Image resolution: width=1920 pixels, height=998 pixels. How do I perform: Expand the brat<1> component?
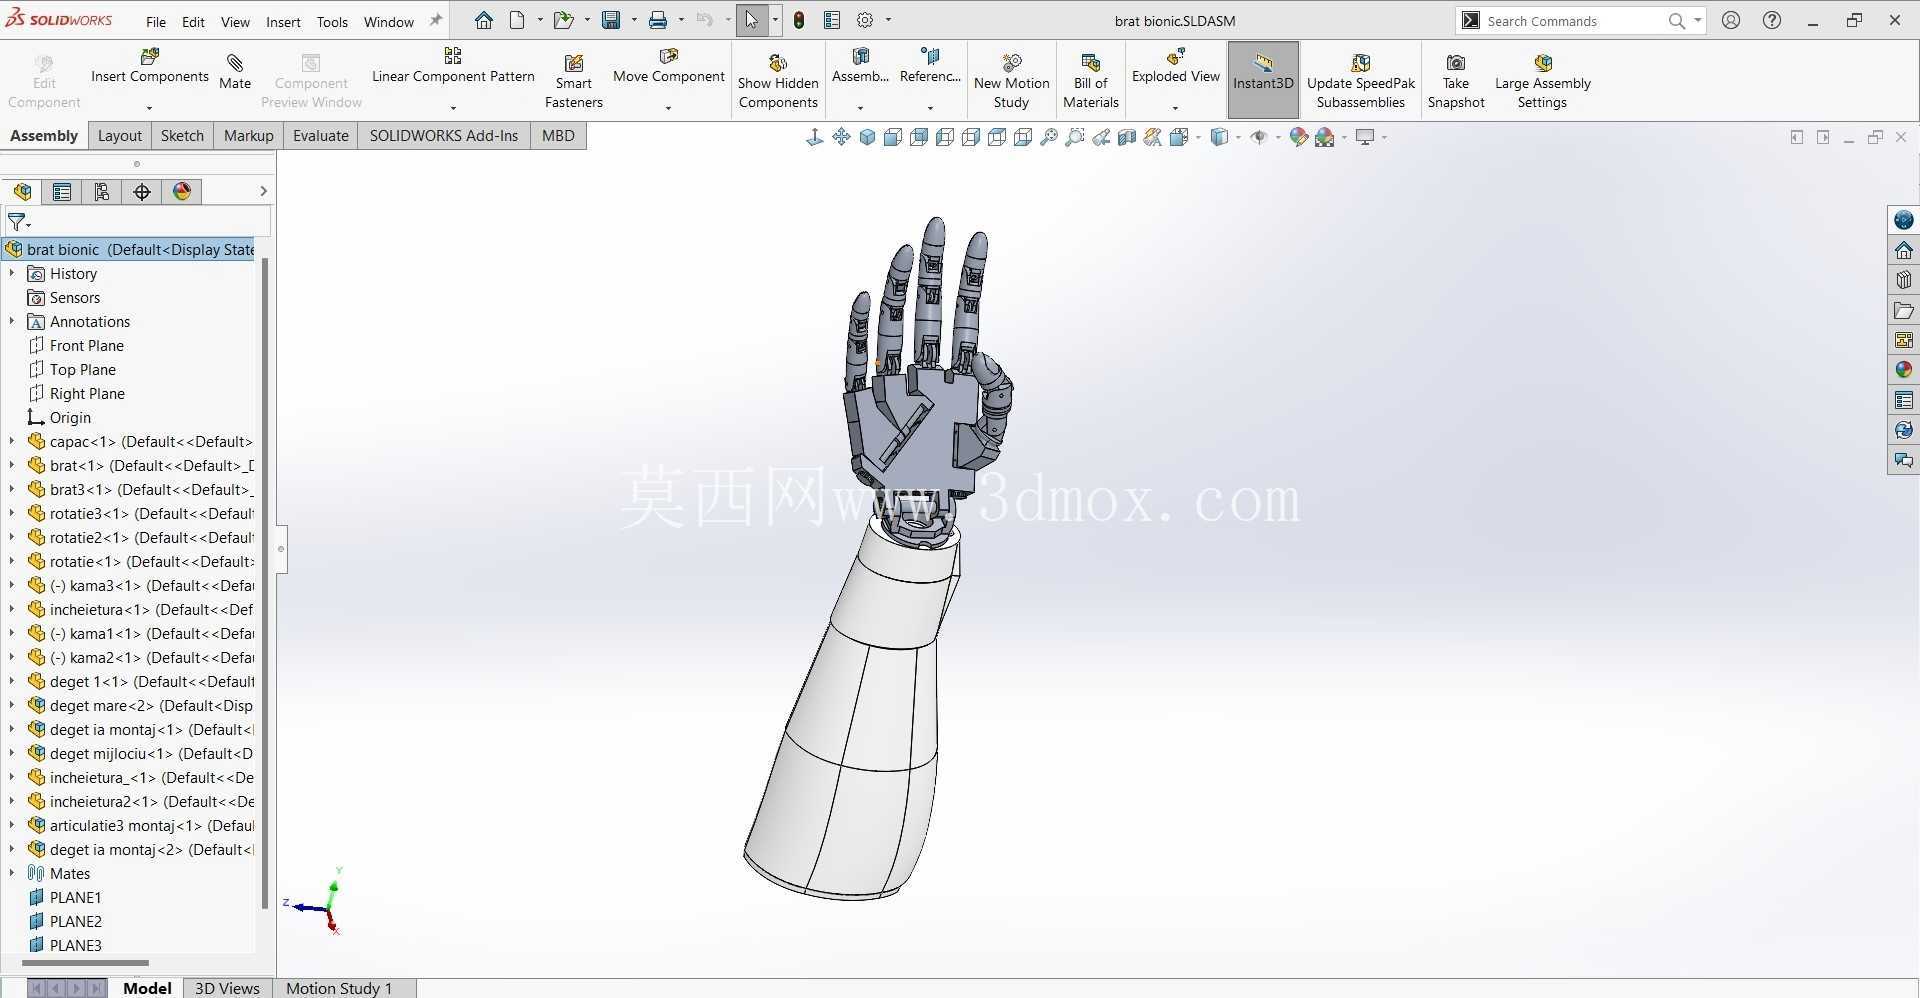(x=12, y=465)
